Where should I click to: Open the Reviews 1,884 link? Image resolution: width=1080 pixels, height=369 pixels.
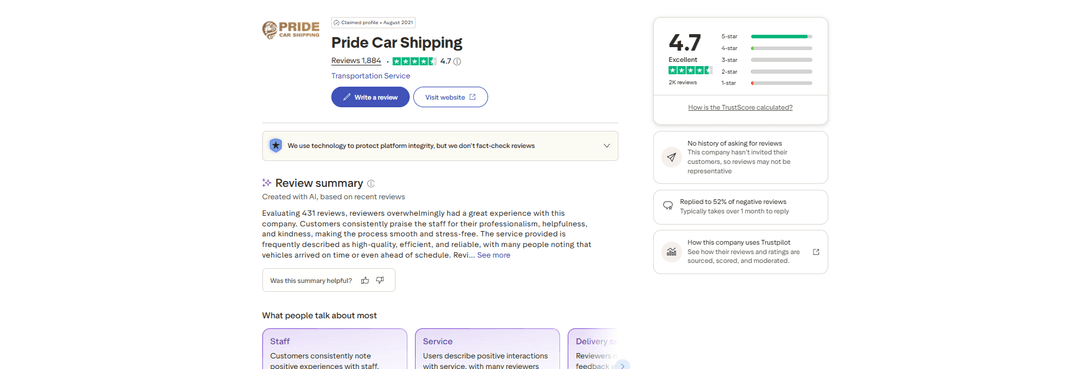(356, 61)
